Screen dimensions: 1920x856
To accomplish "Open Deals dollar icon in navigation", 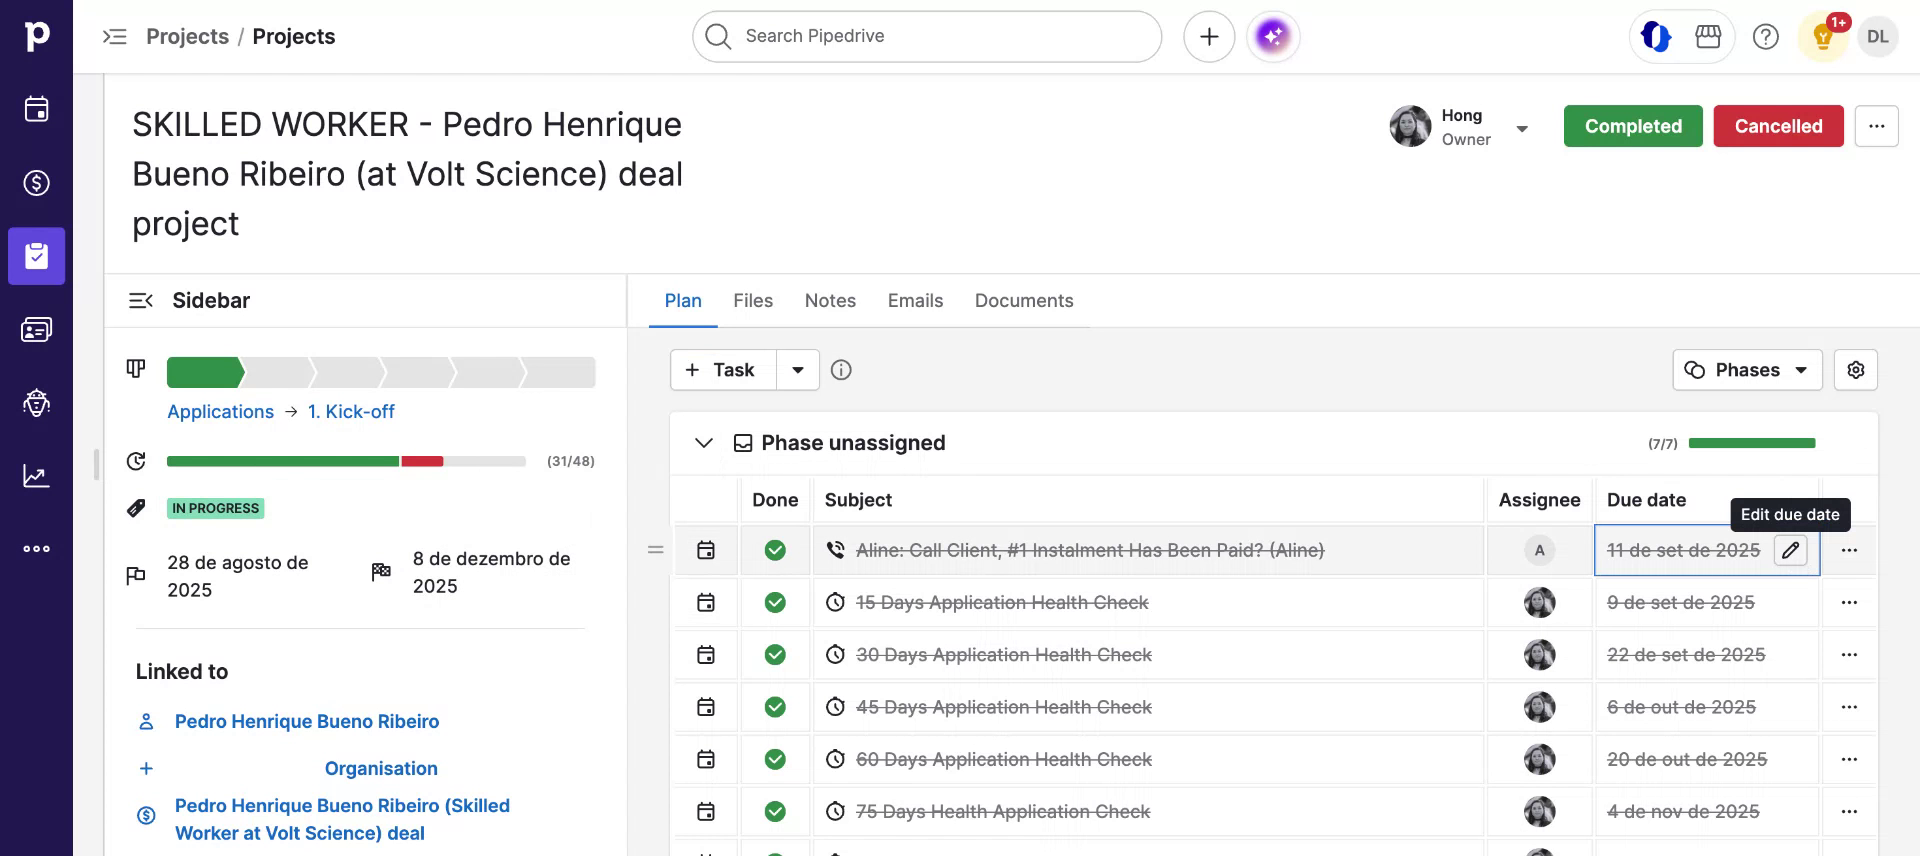I will coord(36,183).
